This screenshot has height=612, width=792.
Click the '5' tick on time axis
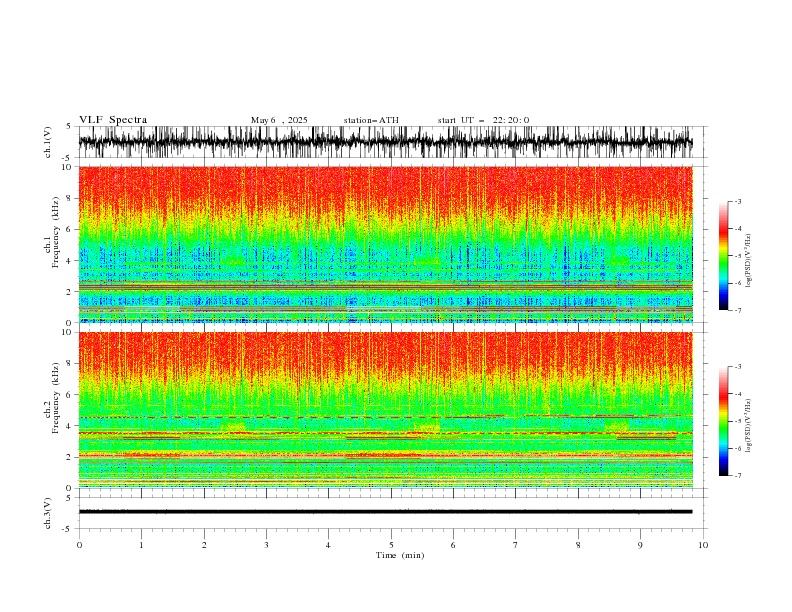(391, 545)
